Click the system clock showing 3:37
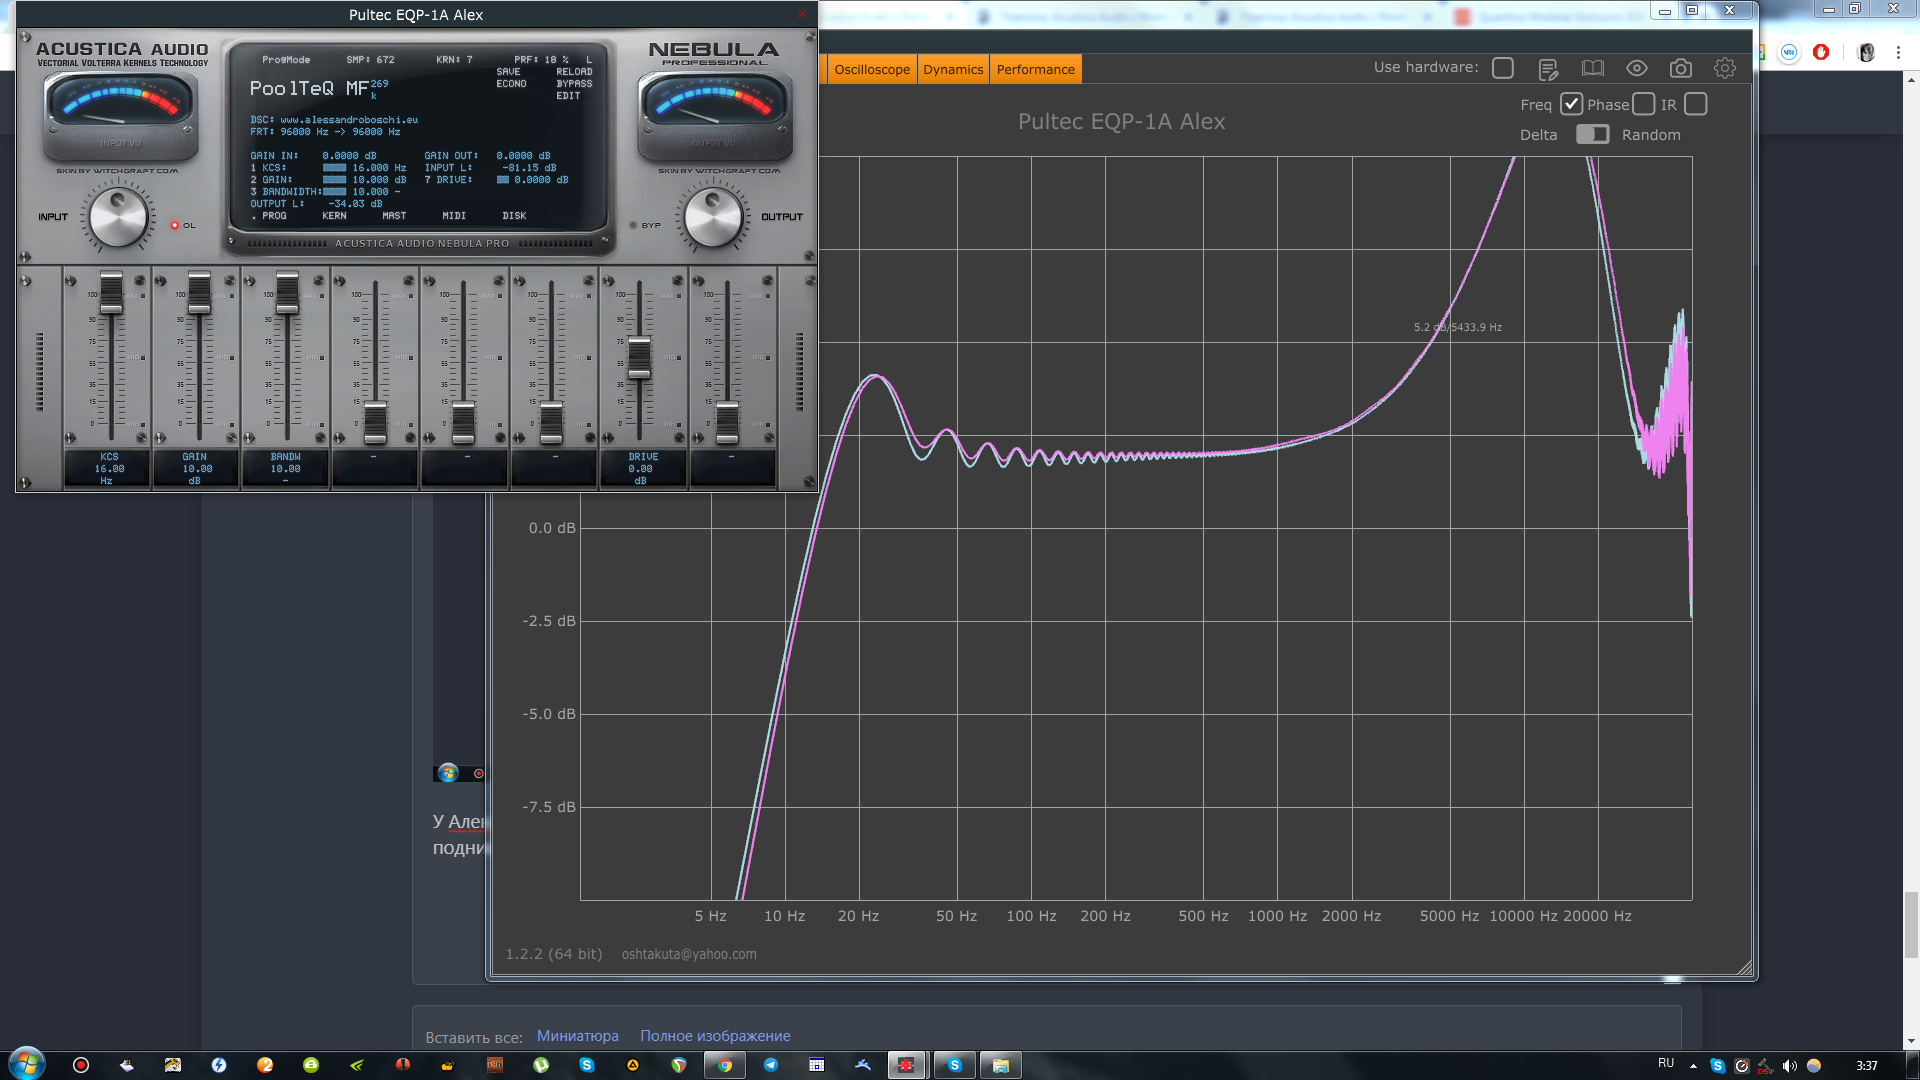Screen dimensions: 1920x1080 coord(1867,1066)
